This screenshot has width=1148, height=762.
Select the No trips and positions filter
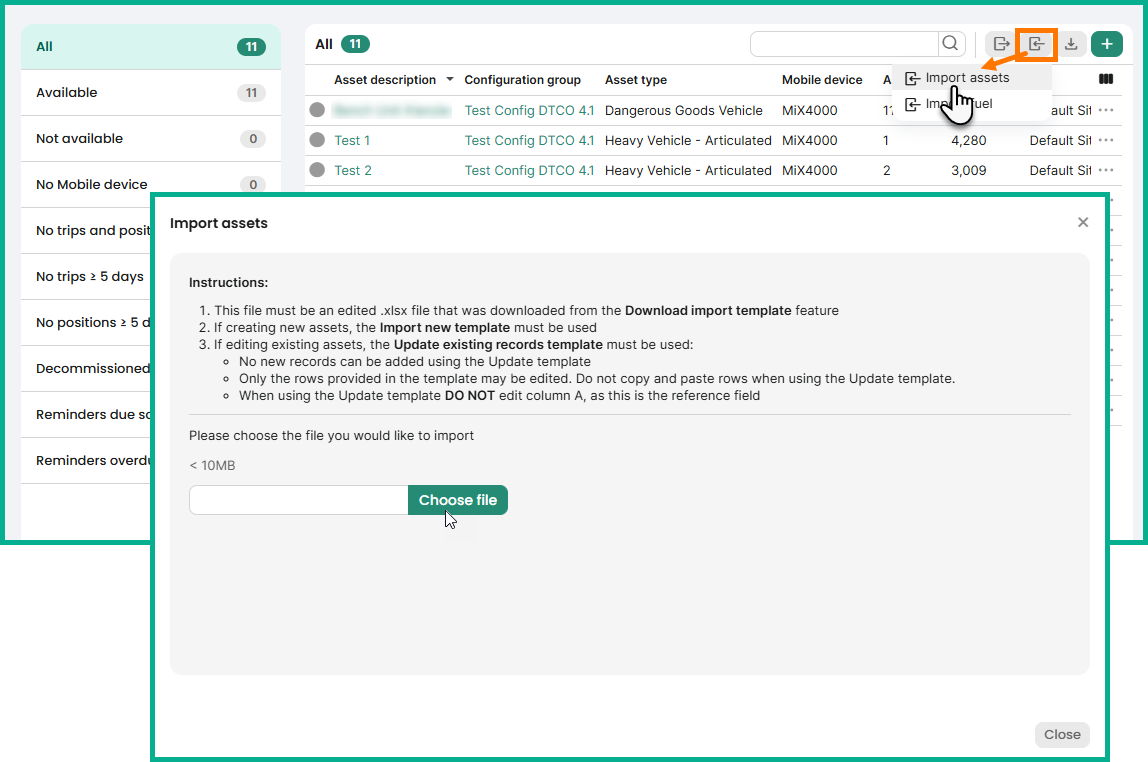pos(86,231)
